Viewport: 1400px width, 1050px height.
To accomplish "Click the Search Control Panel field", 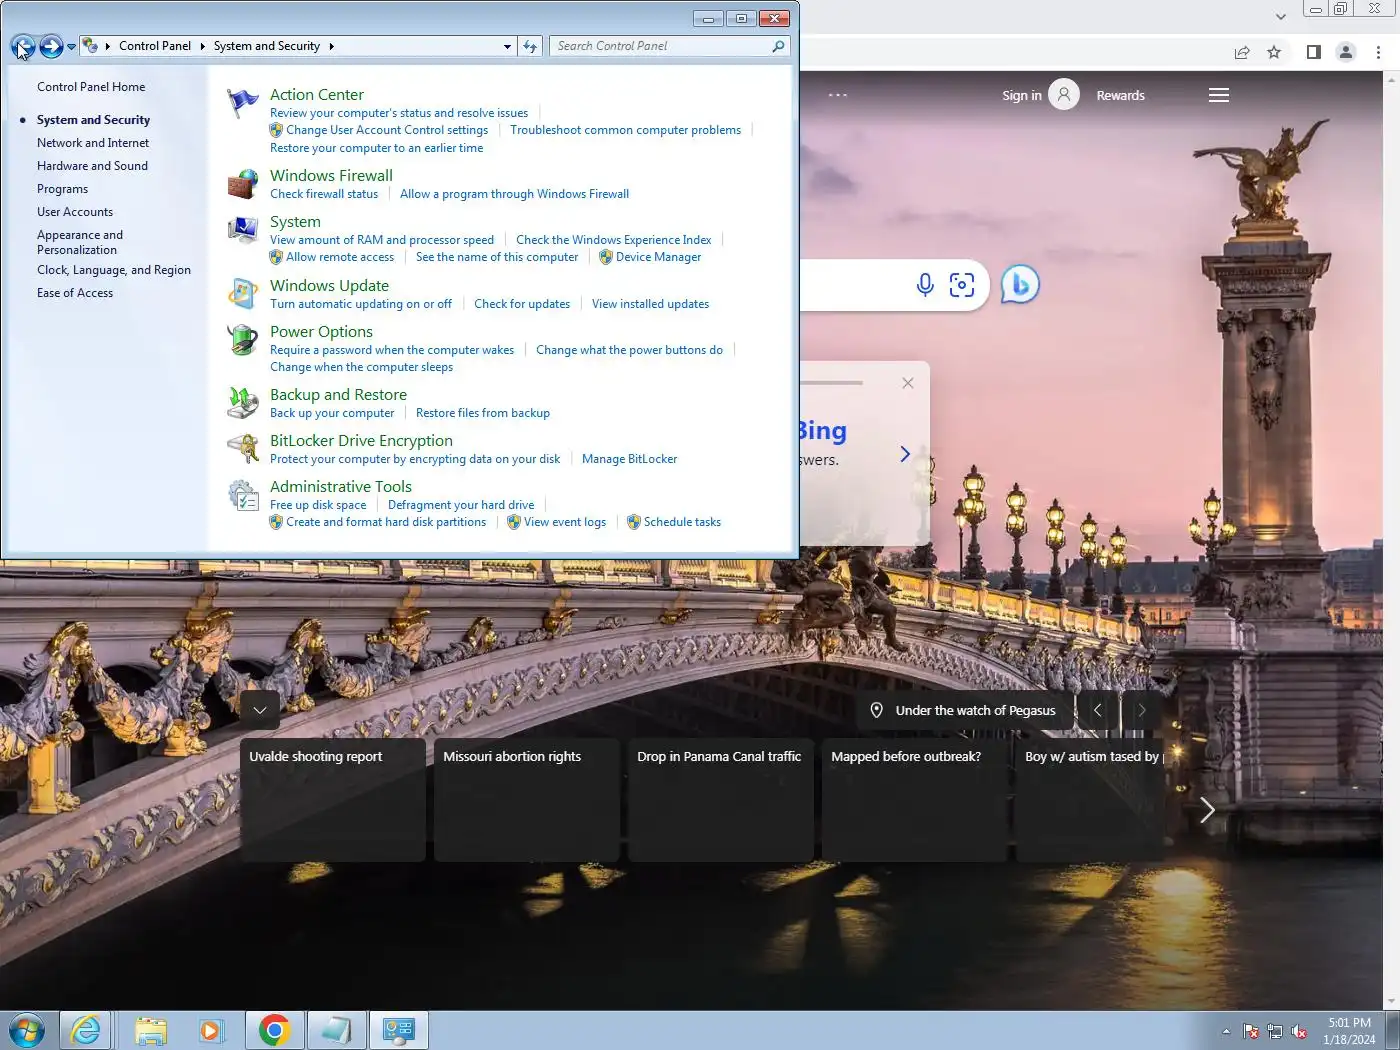I will coord(660,46).
